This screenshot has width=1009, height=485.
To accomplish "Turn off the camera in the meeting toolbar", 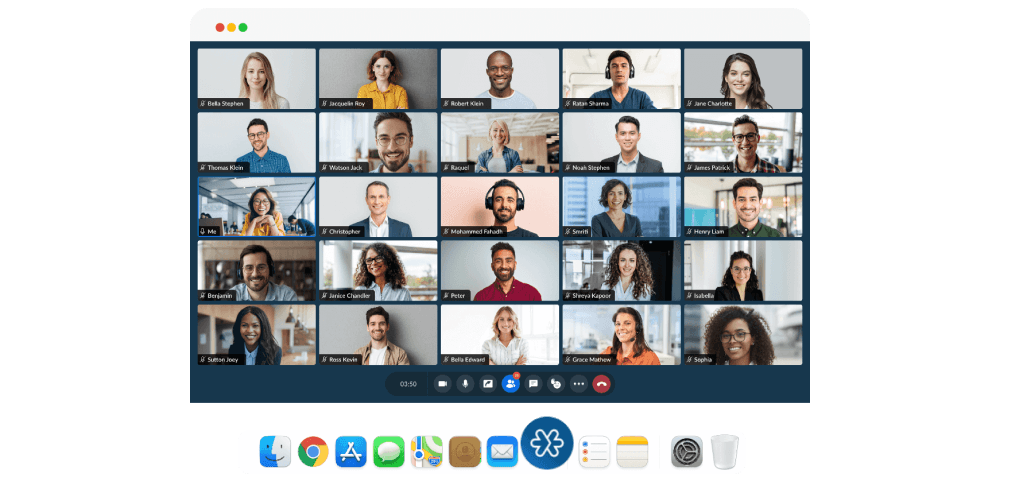I will 442,384.
